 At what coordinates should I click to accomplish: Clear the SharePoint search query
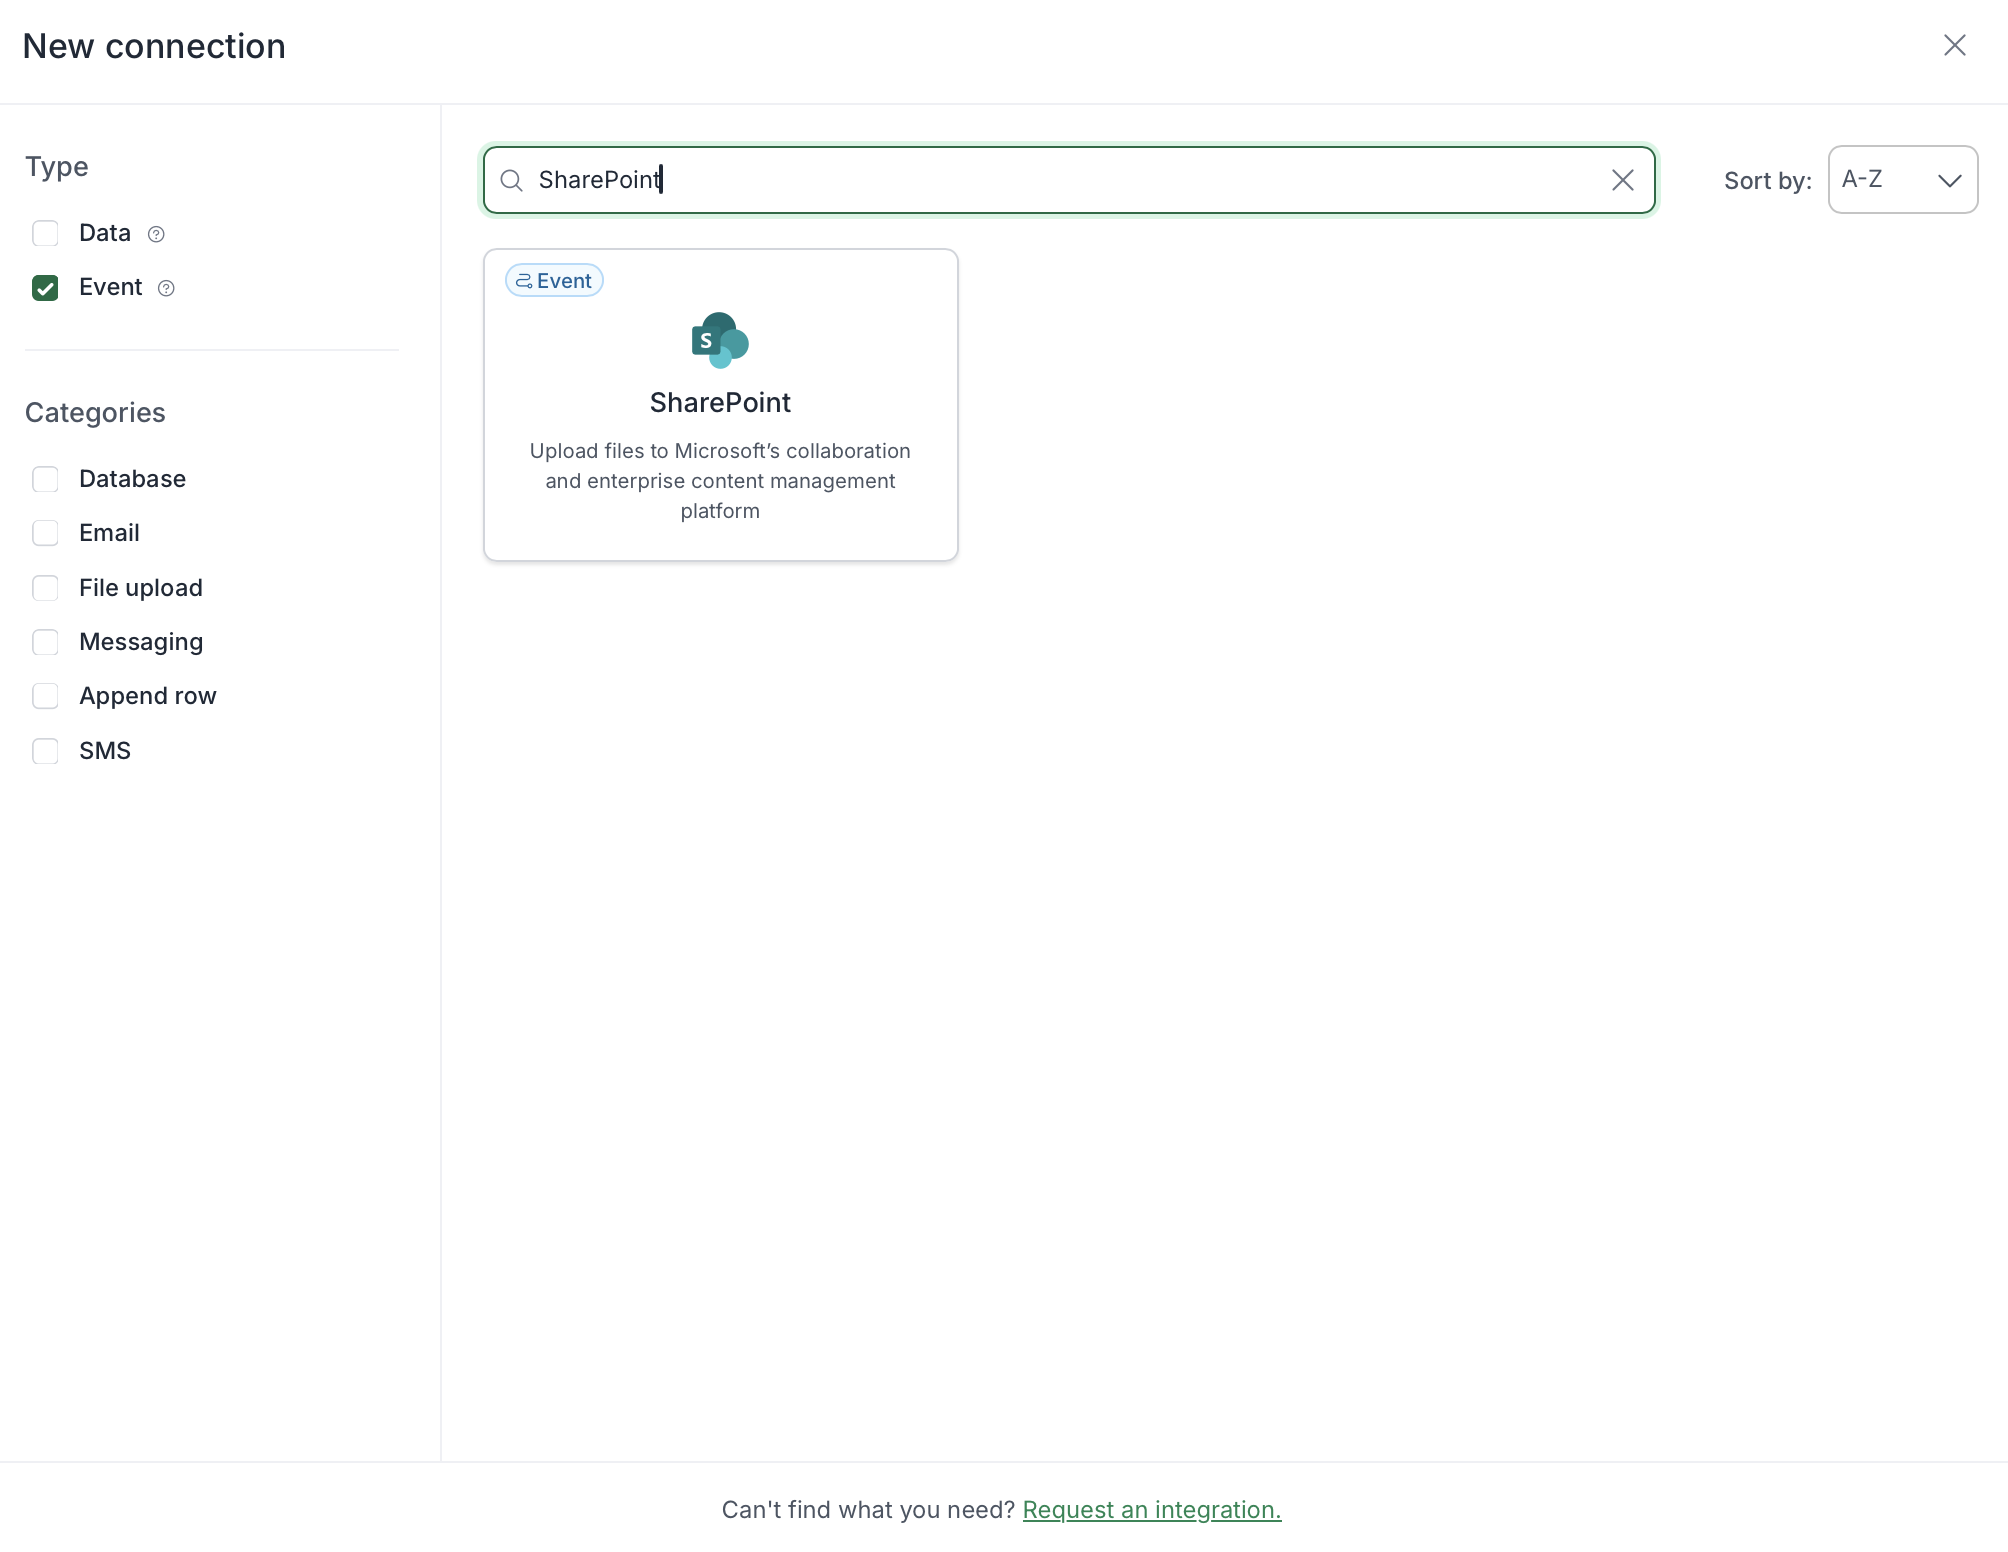pos(1622,180)
